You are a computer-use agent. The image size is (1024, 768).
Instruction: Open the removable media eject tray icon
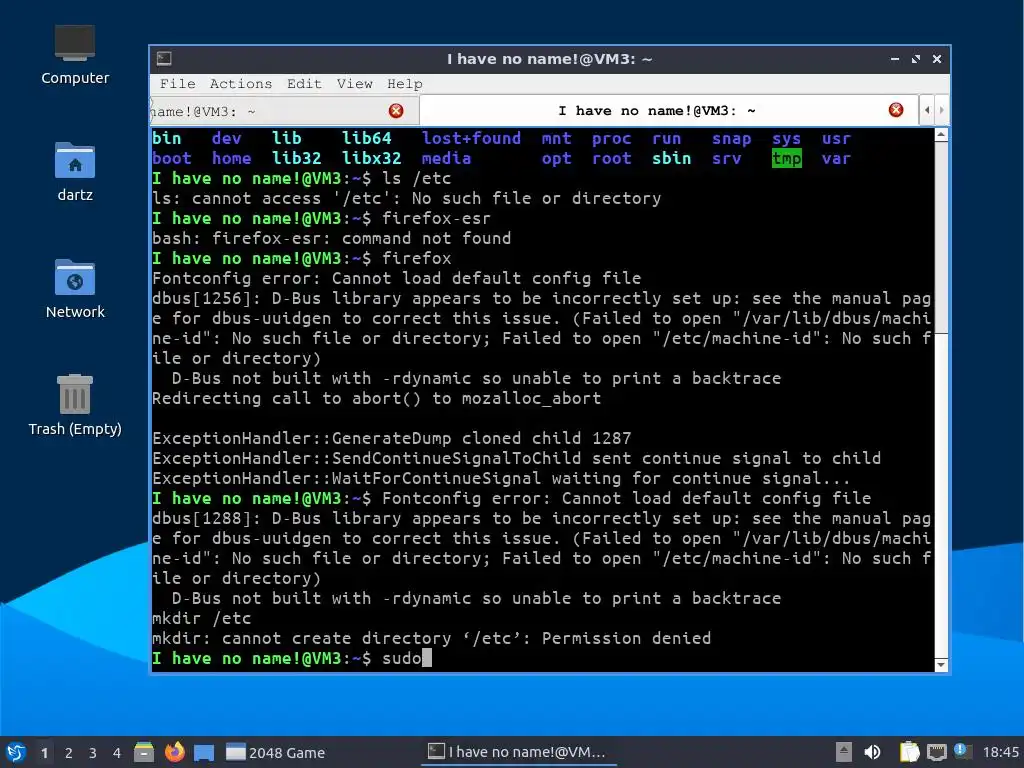844,752
